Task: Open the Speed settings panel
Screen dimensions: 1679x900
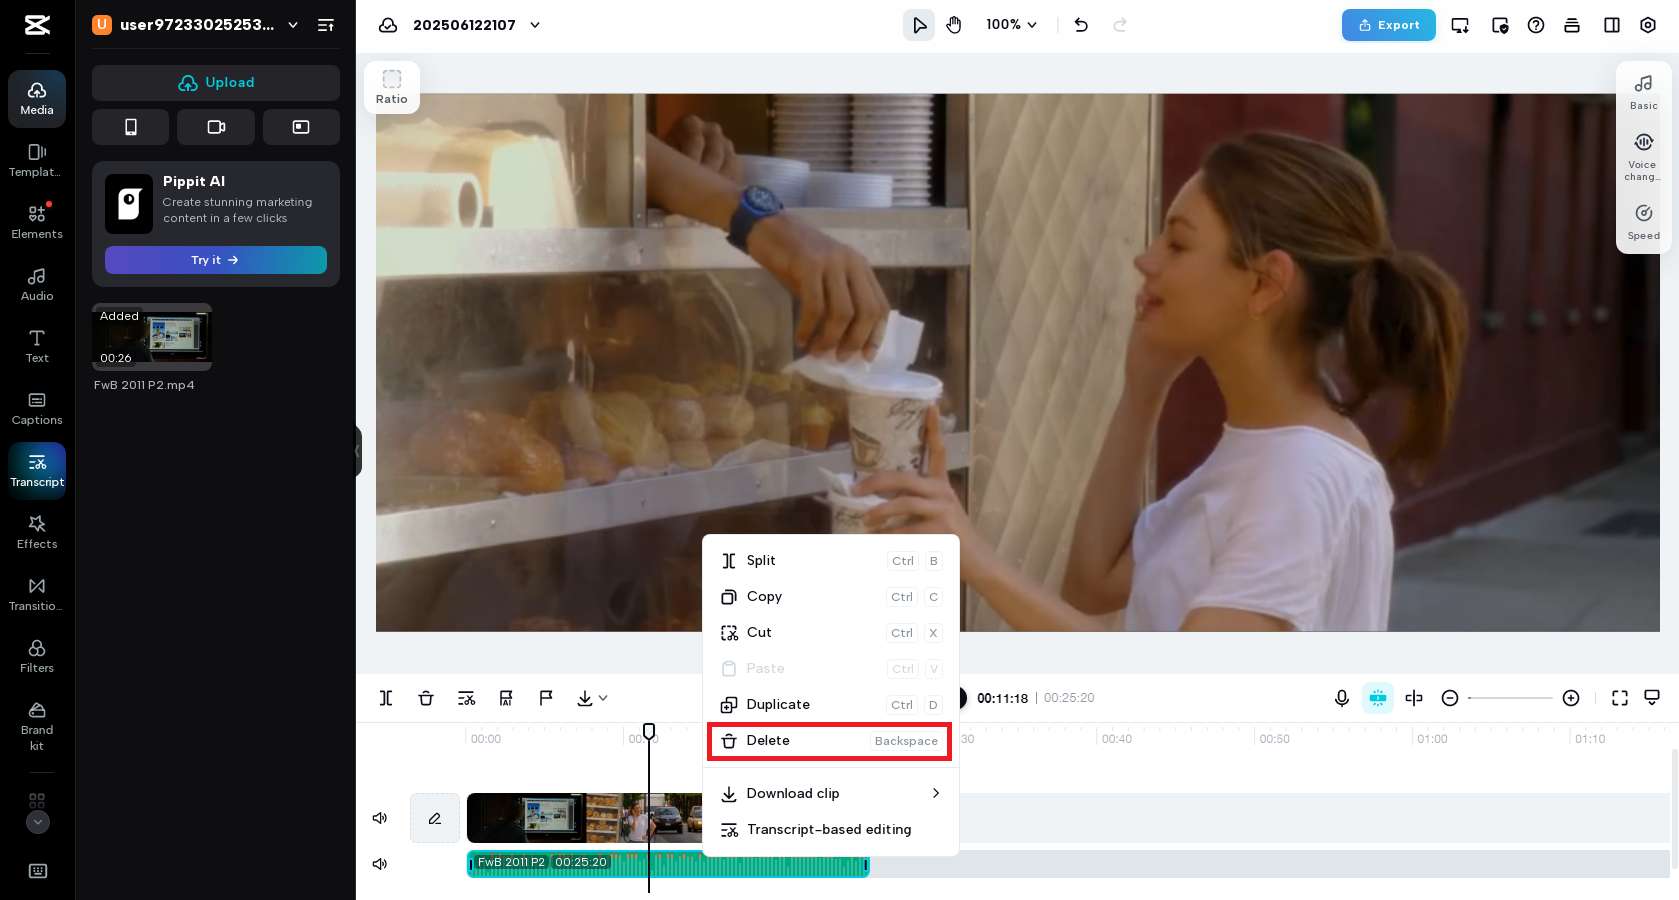Action: (1644, 222)
